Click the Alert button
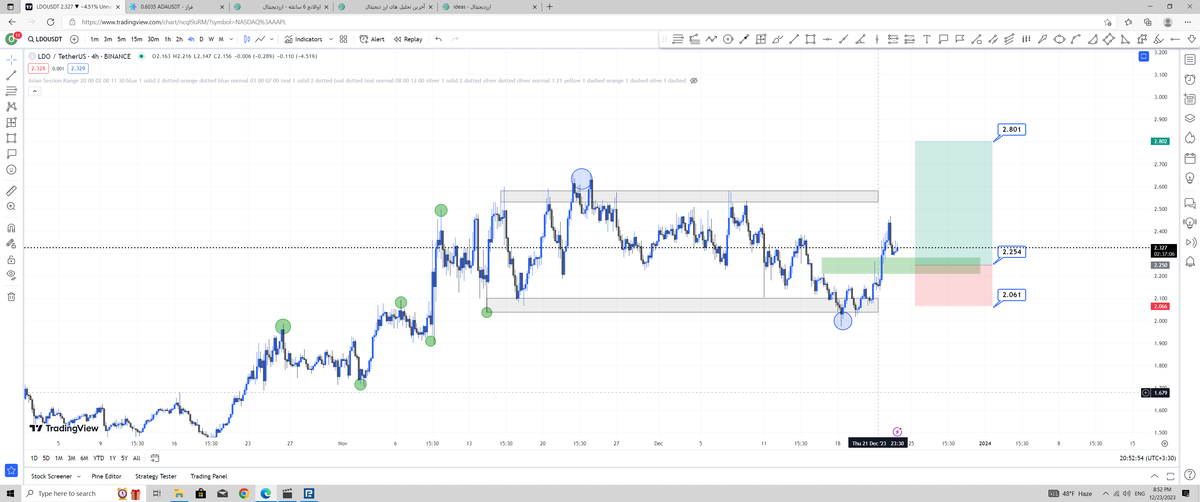The height and width of the screenshot is (502, 1200). [x=372, y=39]
